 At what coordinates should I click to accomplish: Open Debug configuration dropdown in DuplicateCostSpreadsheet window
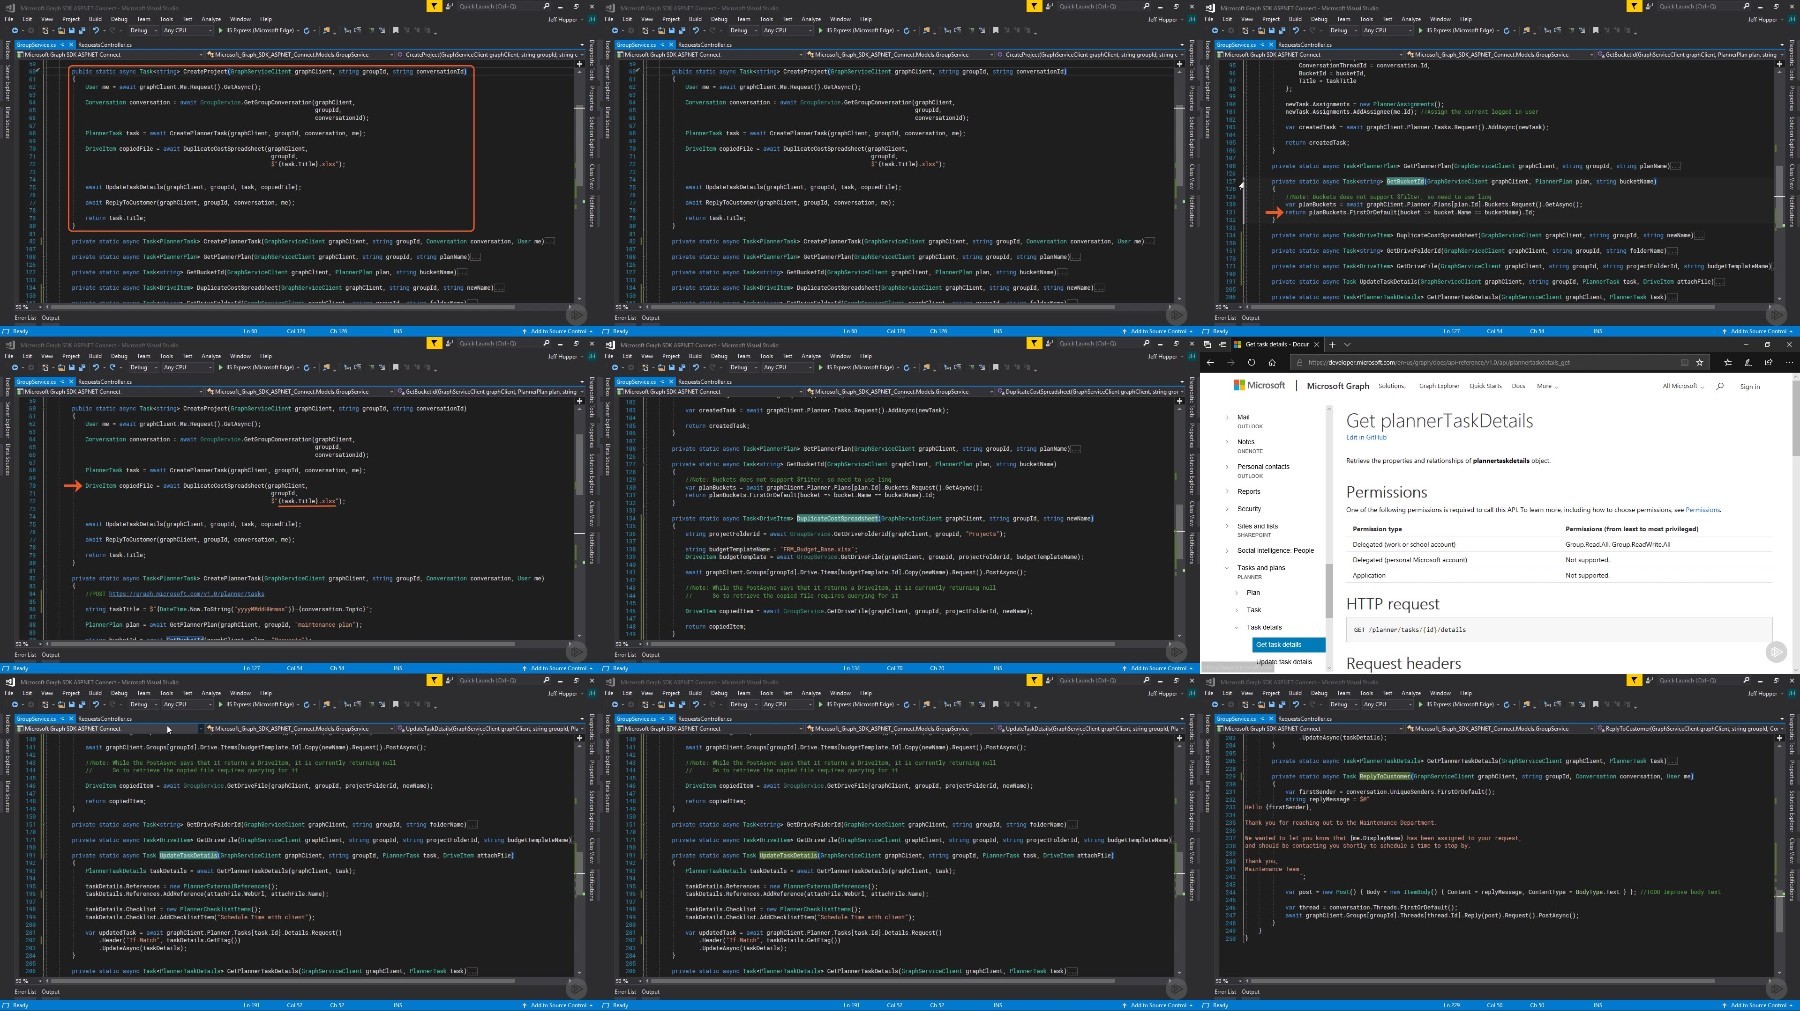pos(743,367)
